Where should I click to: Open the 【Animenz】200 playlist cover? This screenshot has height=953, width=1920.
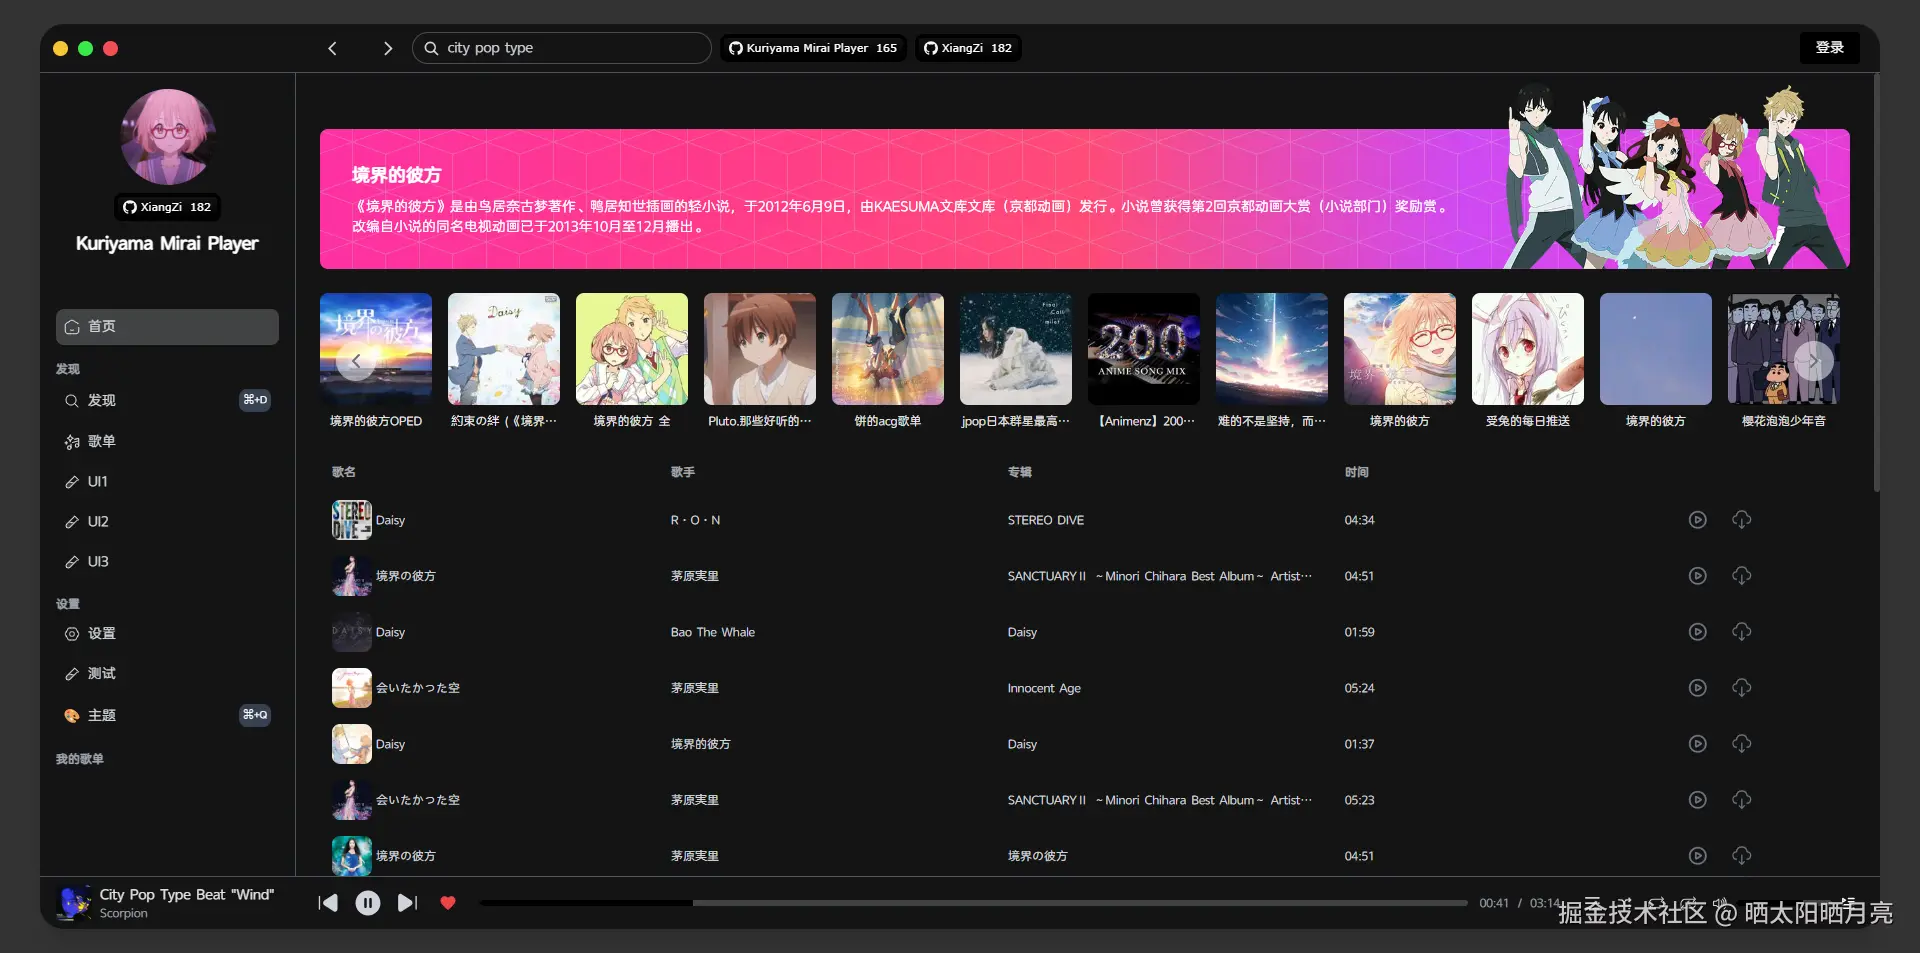pos(1144,349)
